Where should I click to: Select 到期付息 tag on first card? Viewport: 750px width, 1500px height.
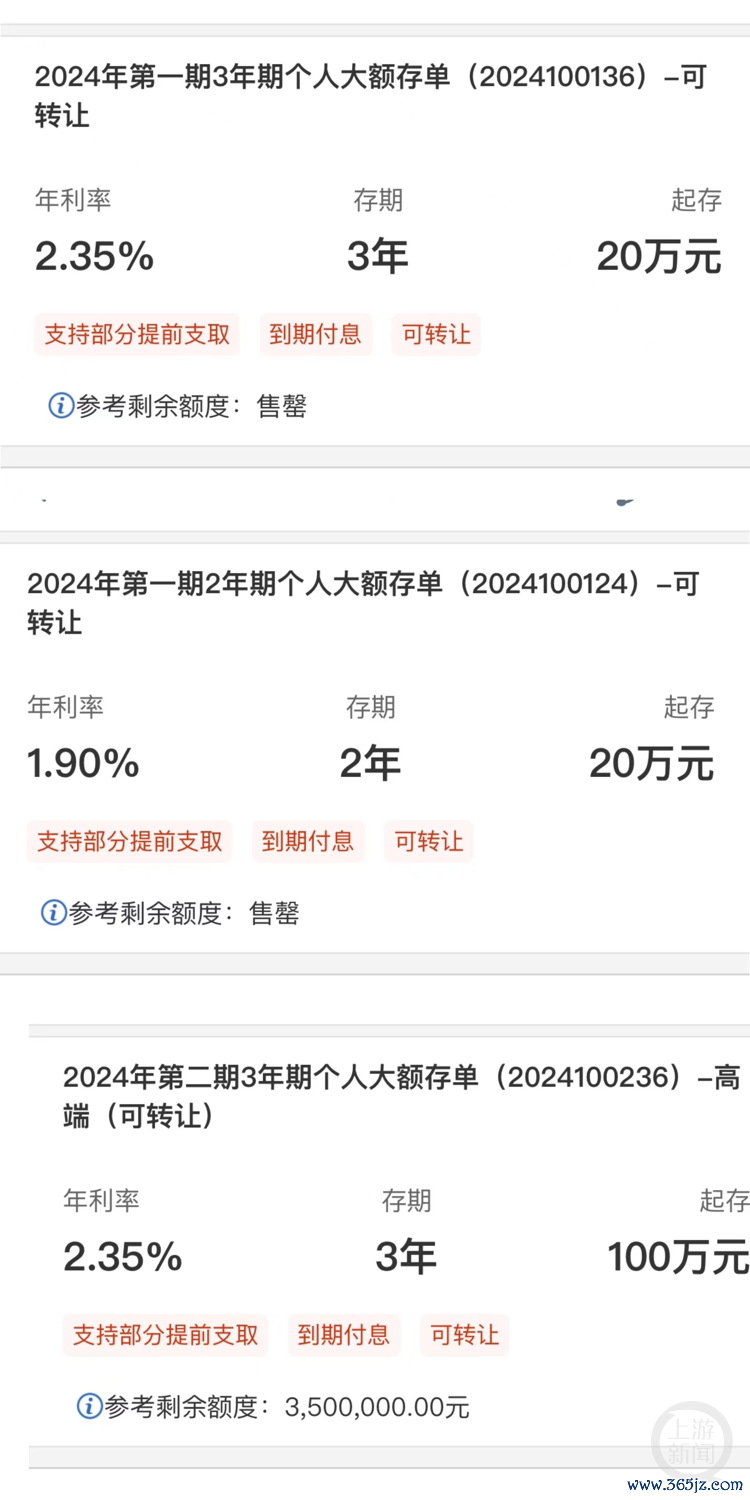coord(316,334)
